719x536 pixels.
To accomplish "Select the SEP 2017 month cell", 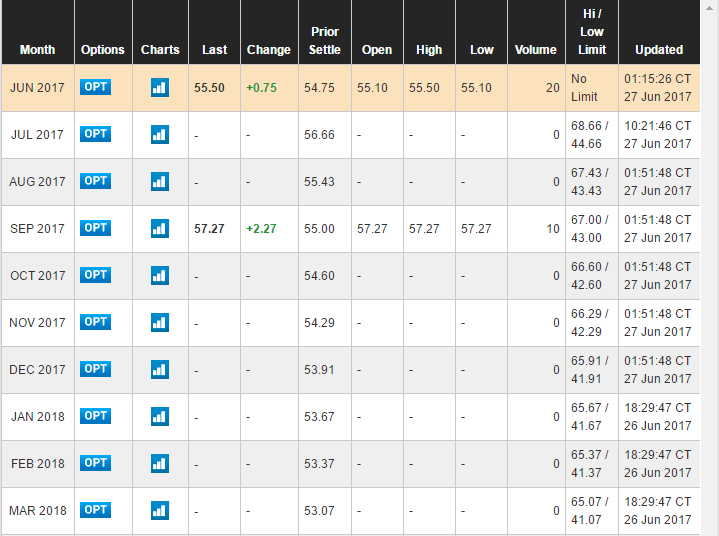I will (38, 229).
